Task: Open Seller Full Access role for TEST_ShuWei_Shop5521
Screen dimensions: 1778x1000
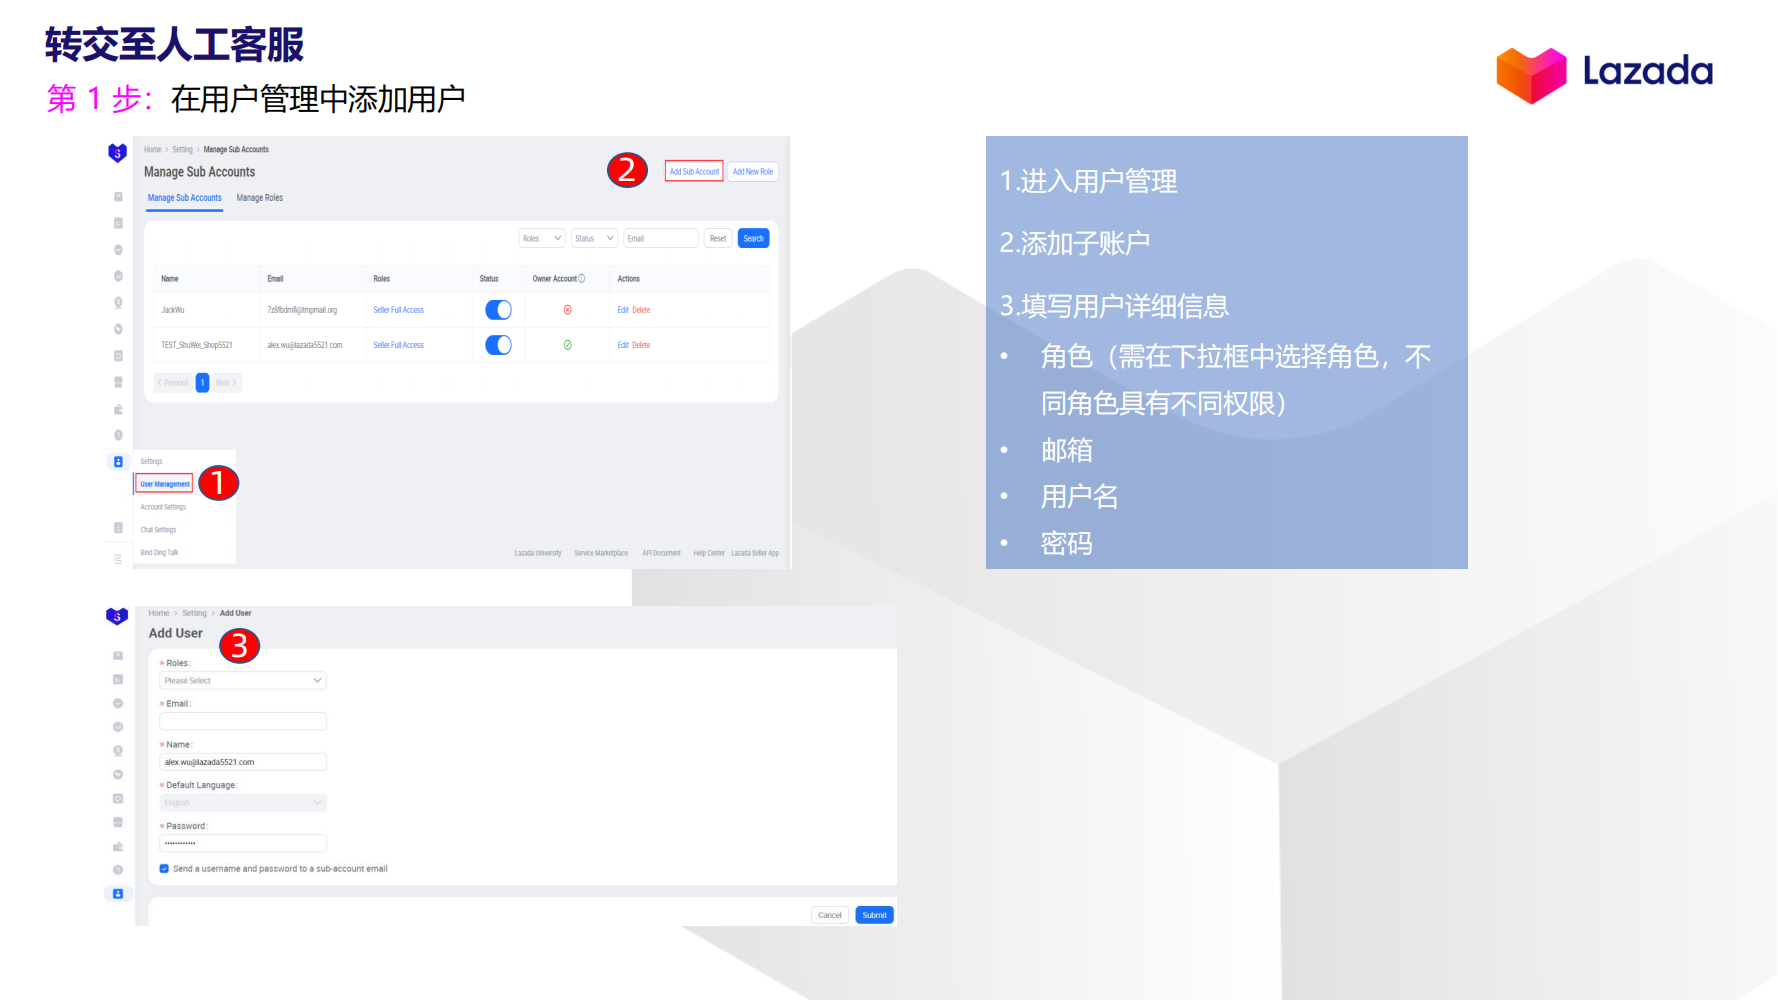Action: coord(398,345)
